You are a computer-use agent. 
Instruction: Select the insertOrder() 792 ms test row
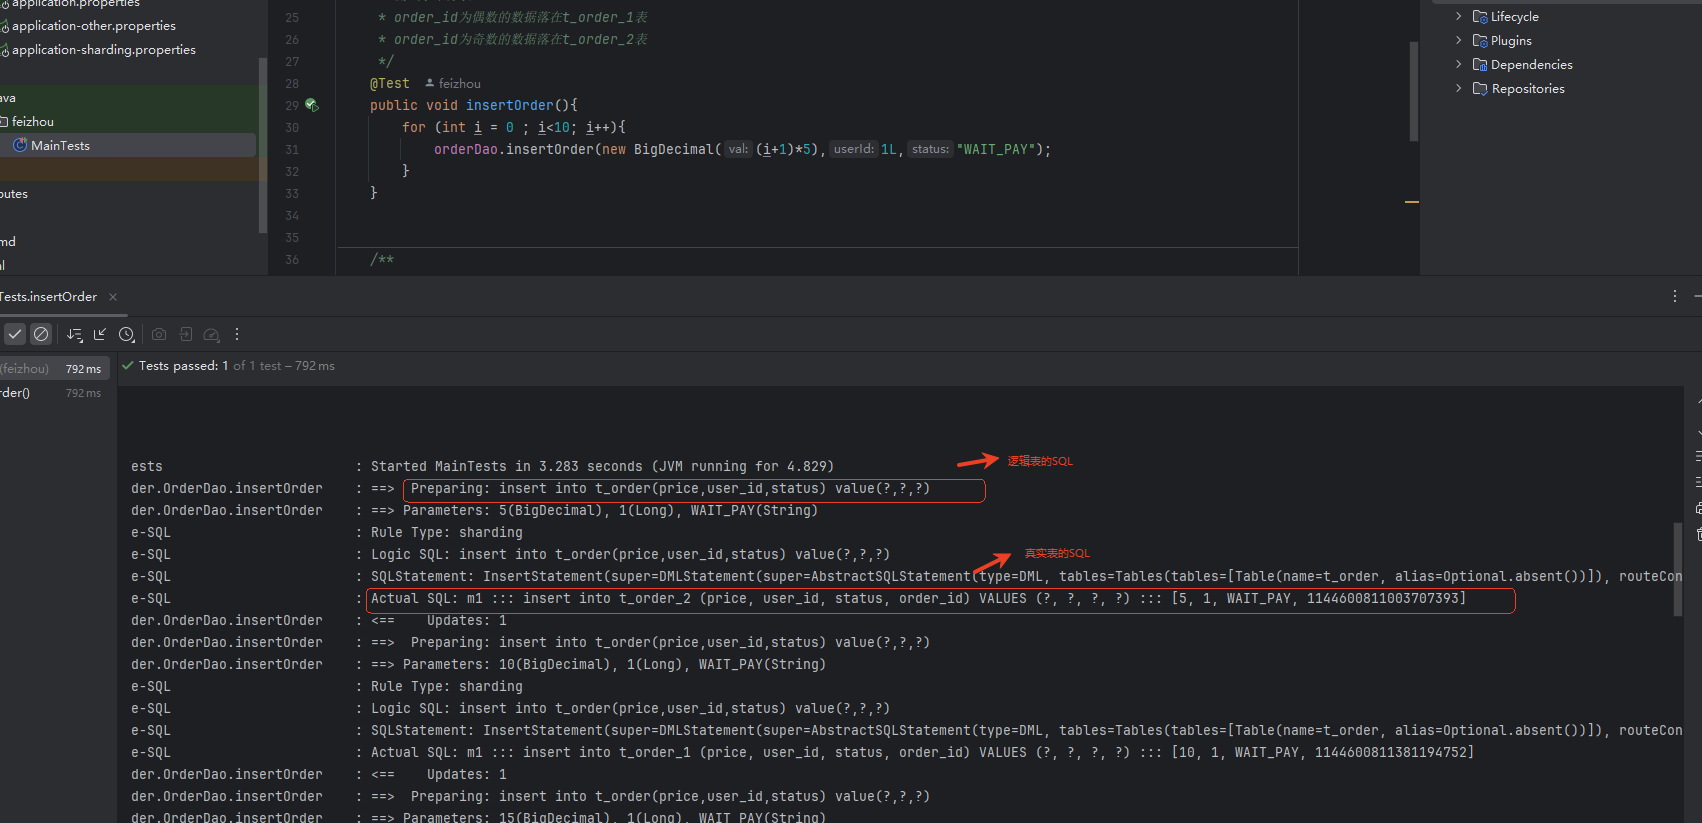[x=54, y=393]
